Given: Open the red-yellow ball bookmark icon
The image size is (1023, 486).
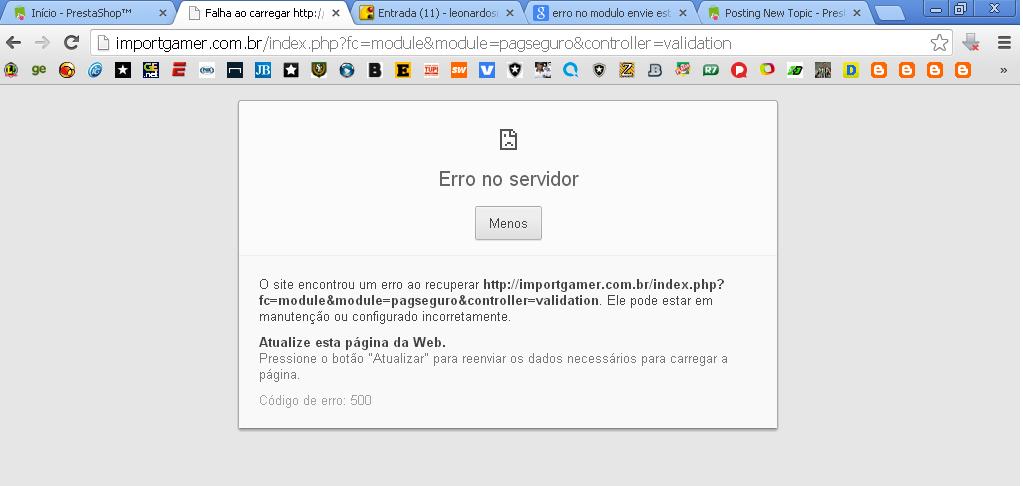Looking at the screenshot, I should coord(67,70).
